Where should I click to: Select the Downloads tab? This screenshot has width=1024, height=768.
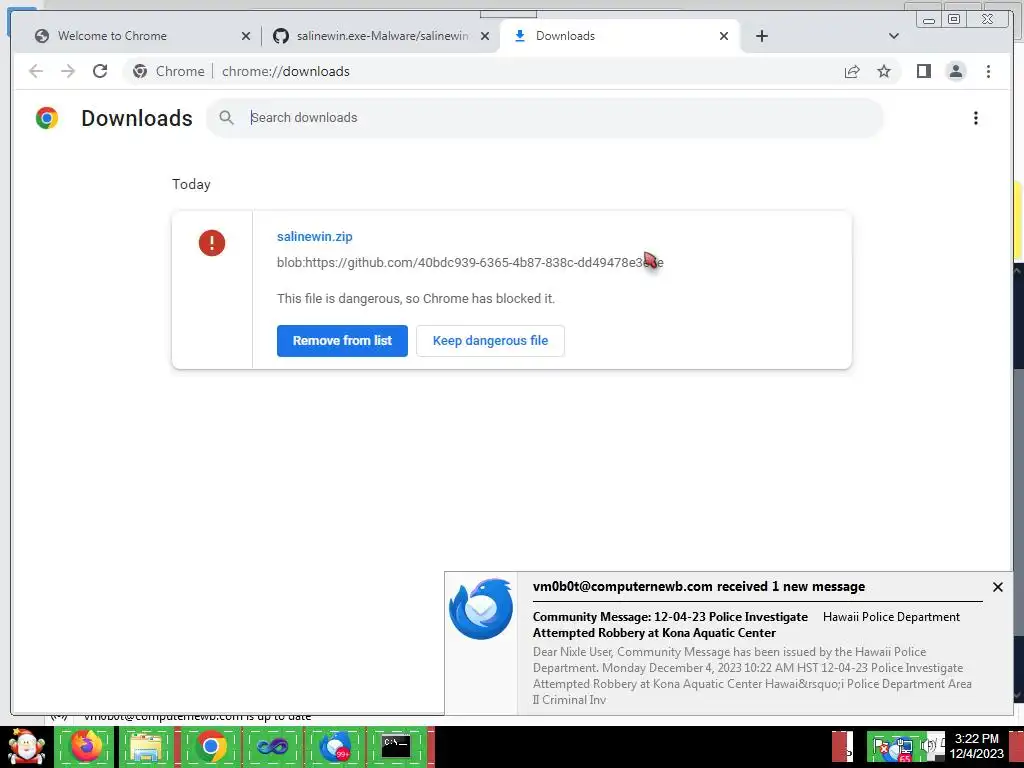[x=619, y=36]
